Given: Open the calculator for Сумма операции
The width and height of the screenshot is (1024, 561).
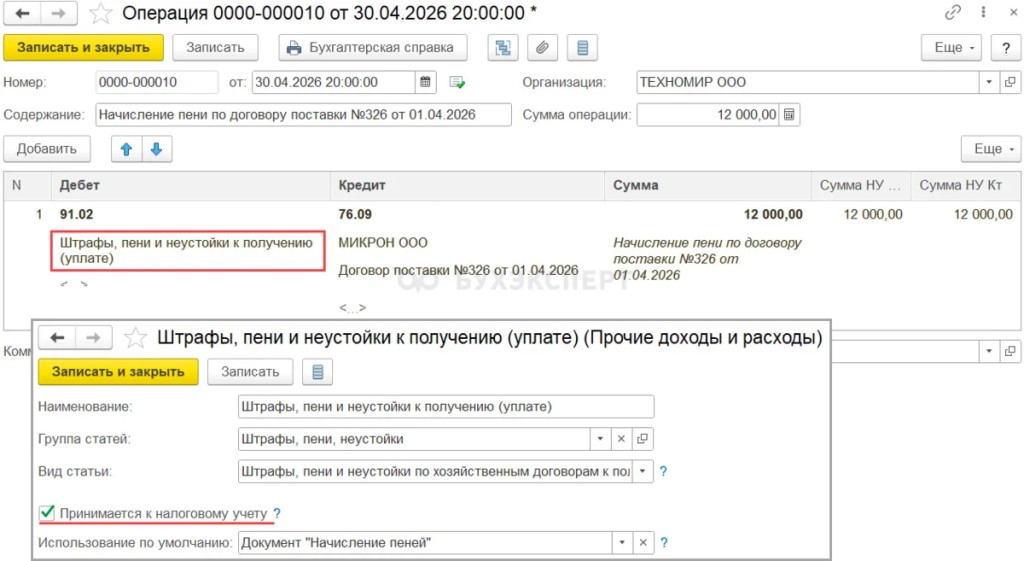Looking at the screenshot, I should pos(789,115).
